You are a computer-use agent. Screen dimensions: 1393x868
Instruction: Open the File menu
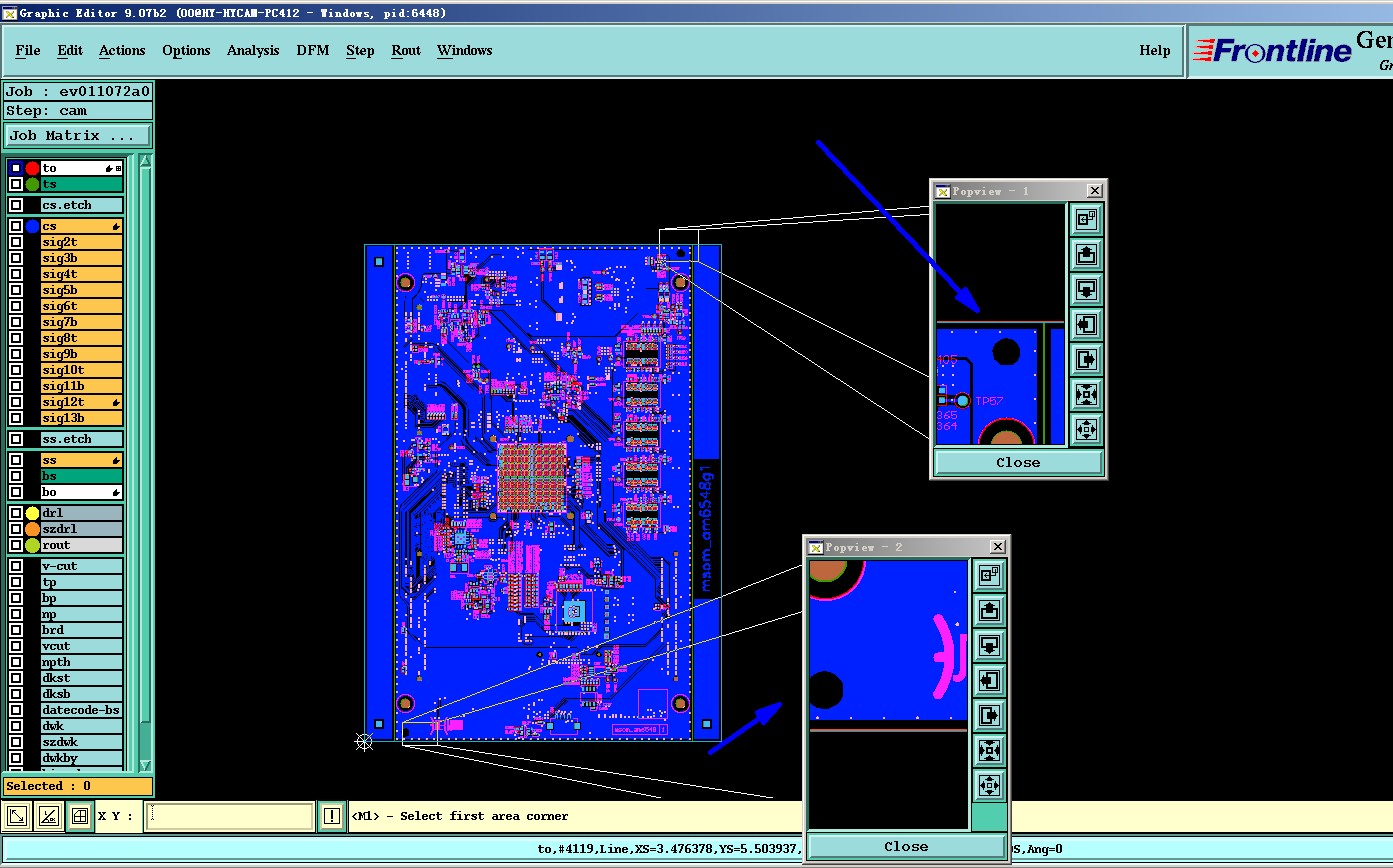[28, 50]
